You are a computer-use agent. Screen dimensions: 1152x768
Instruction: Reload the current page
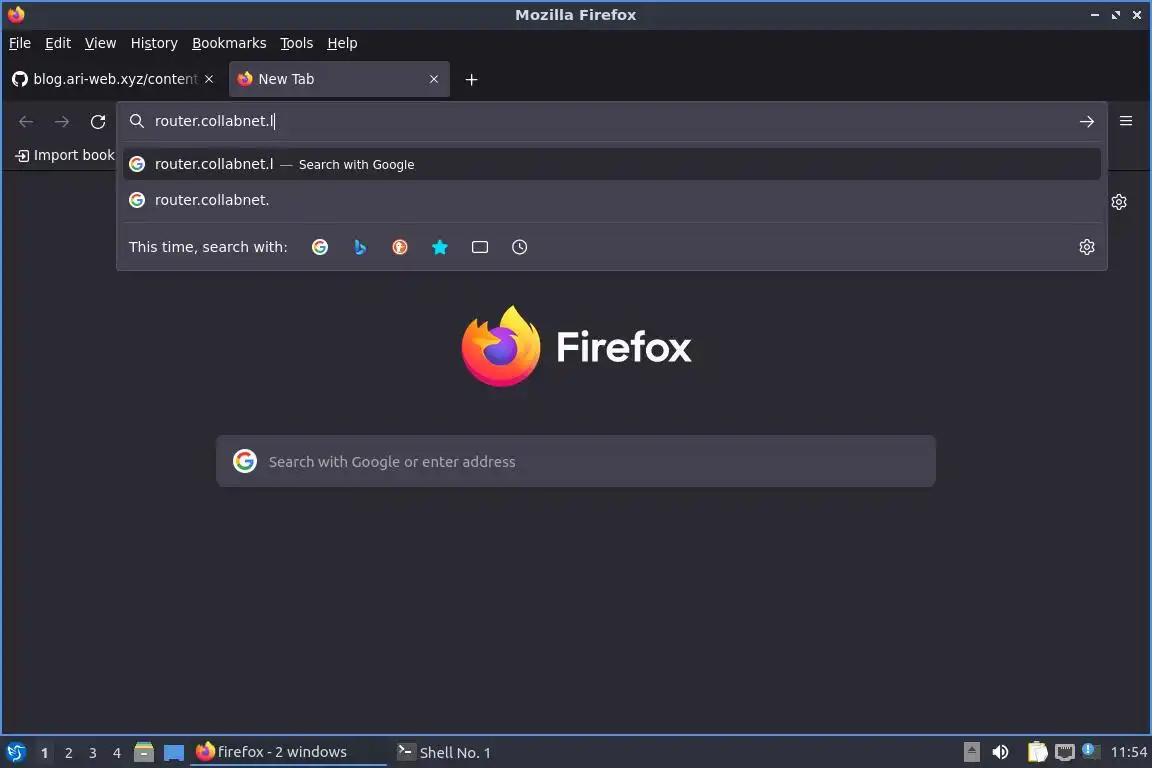coord(98,121)
